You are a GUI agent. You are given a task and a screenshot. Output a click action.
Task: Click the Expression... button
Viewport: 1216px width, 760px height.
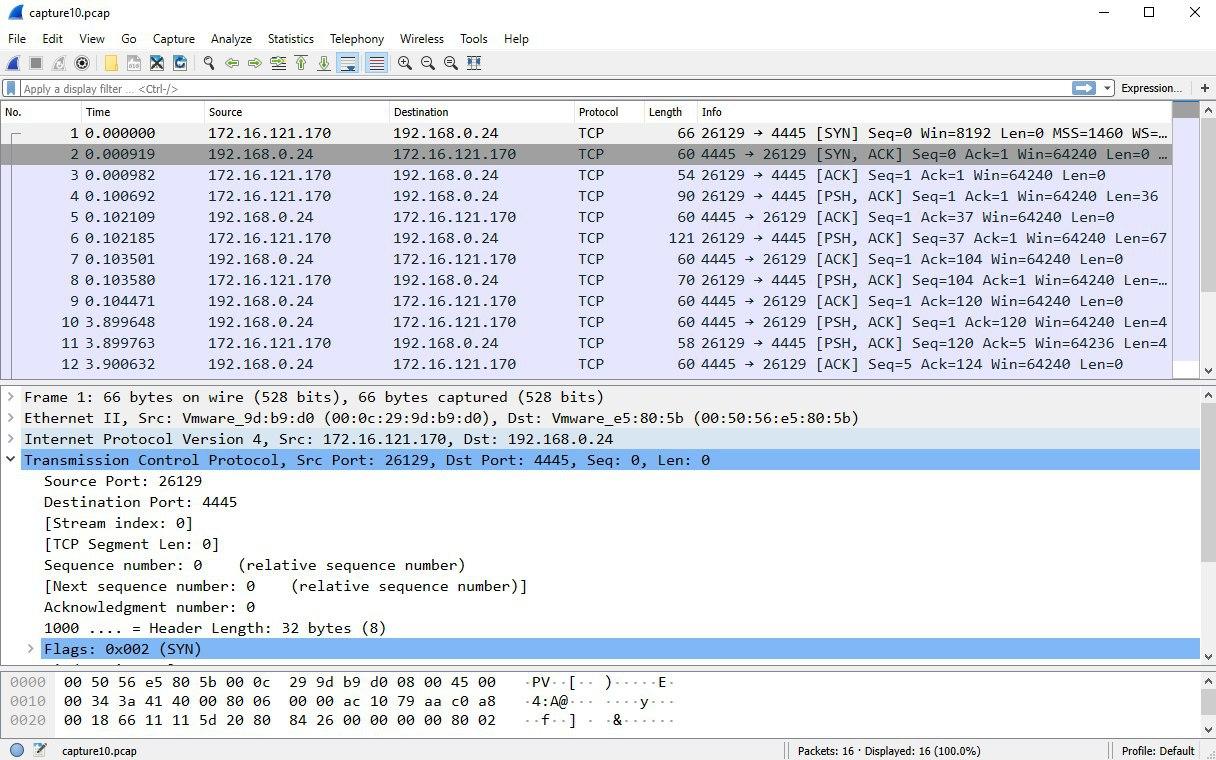tap(1151, 88)
